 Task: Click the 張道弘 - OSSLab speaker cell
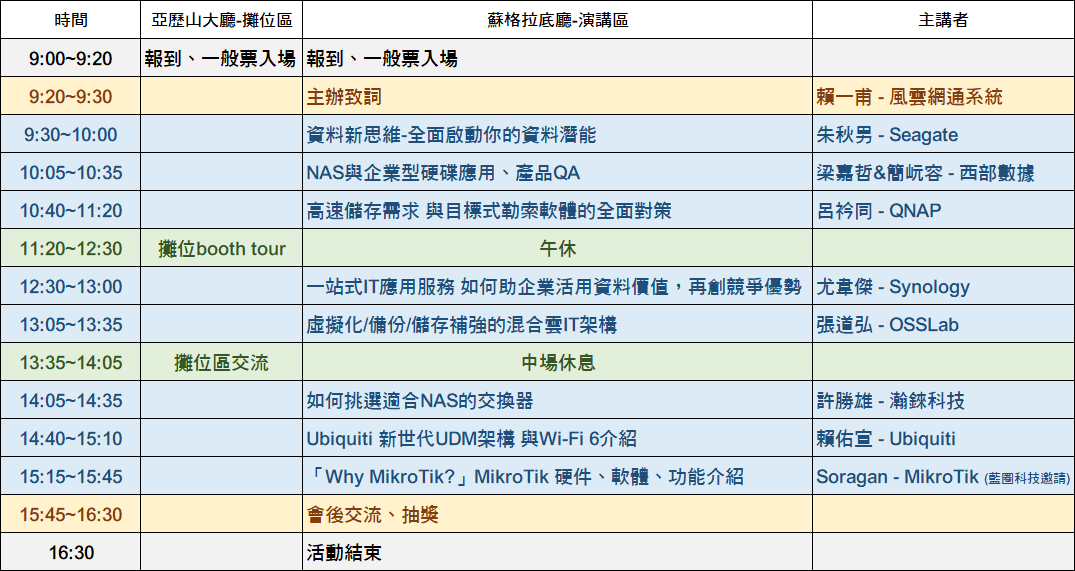click(x=888, y=325)
